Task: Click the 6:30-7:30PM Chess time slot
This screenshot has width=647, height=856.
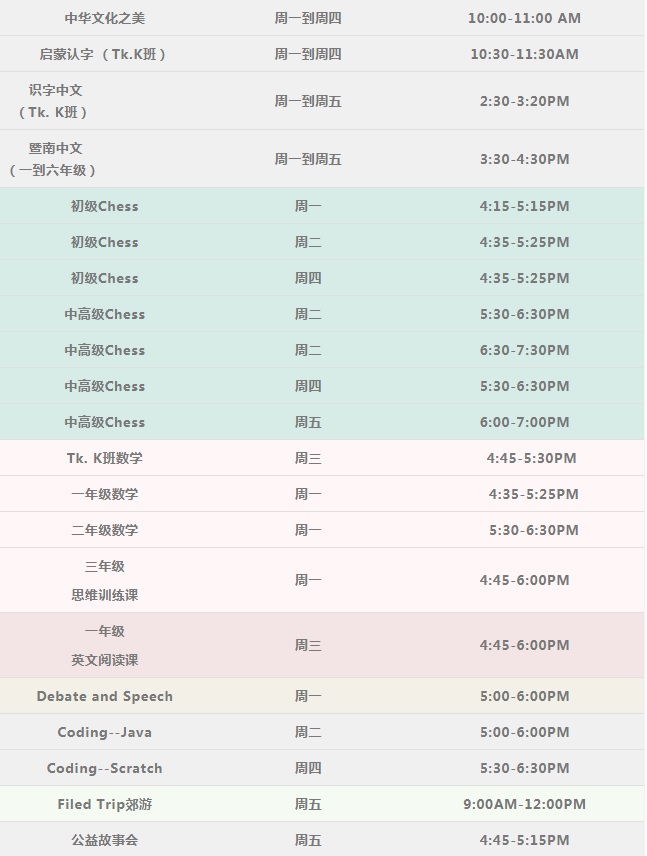Action: coord(524,350)
